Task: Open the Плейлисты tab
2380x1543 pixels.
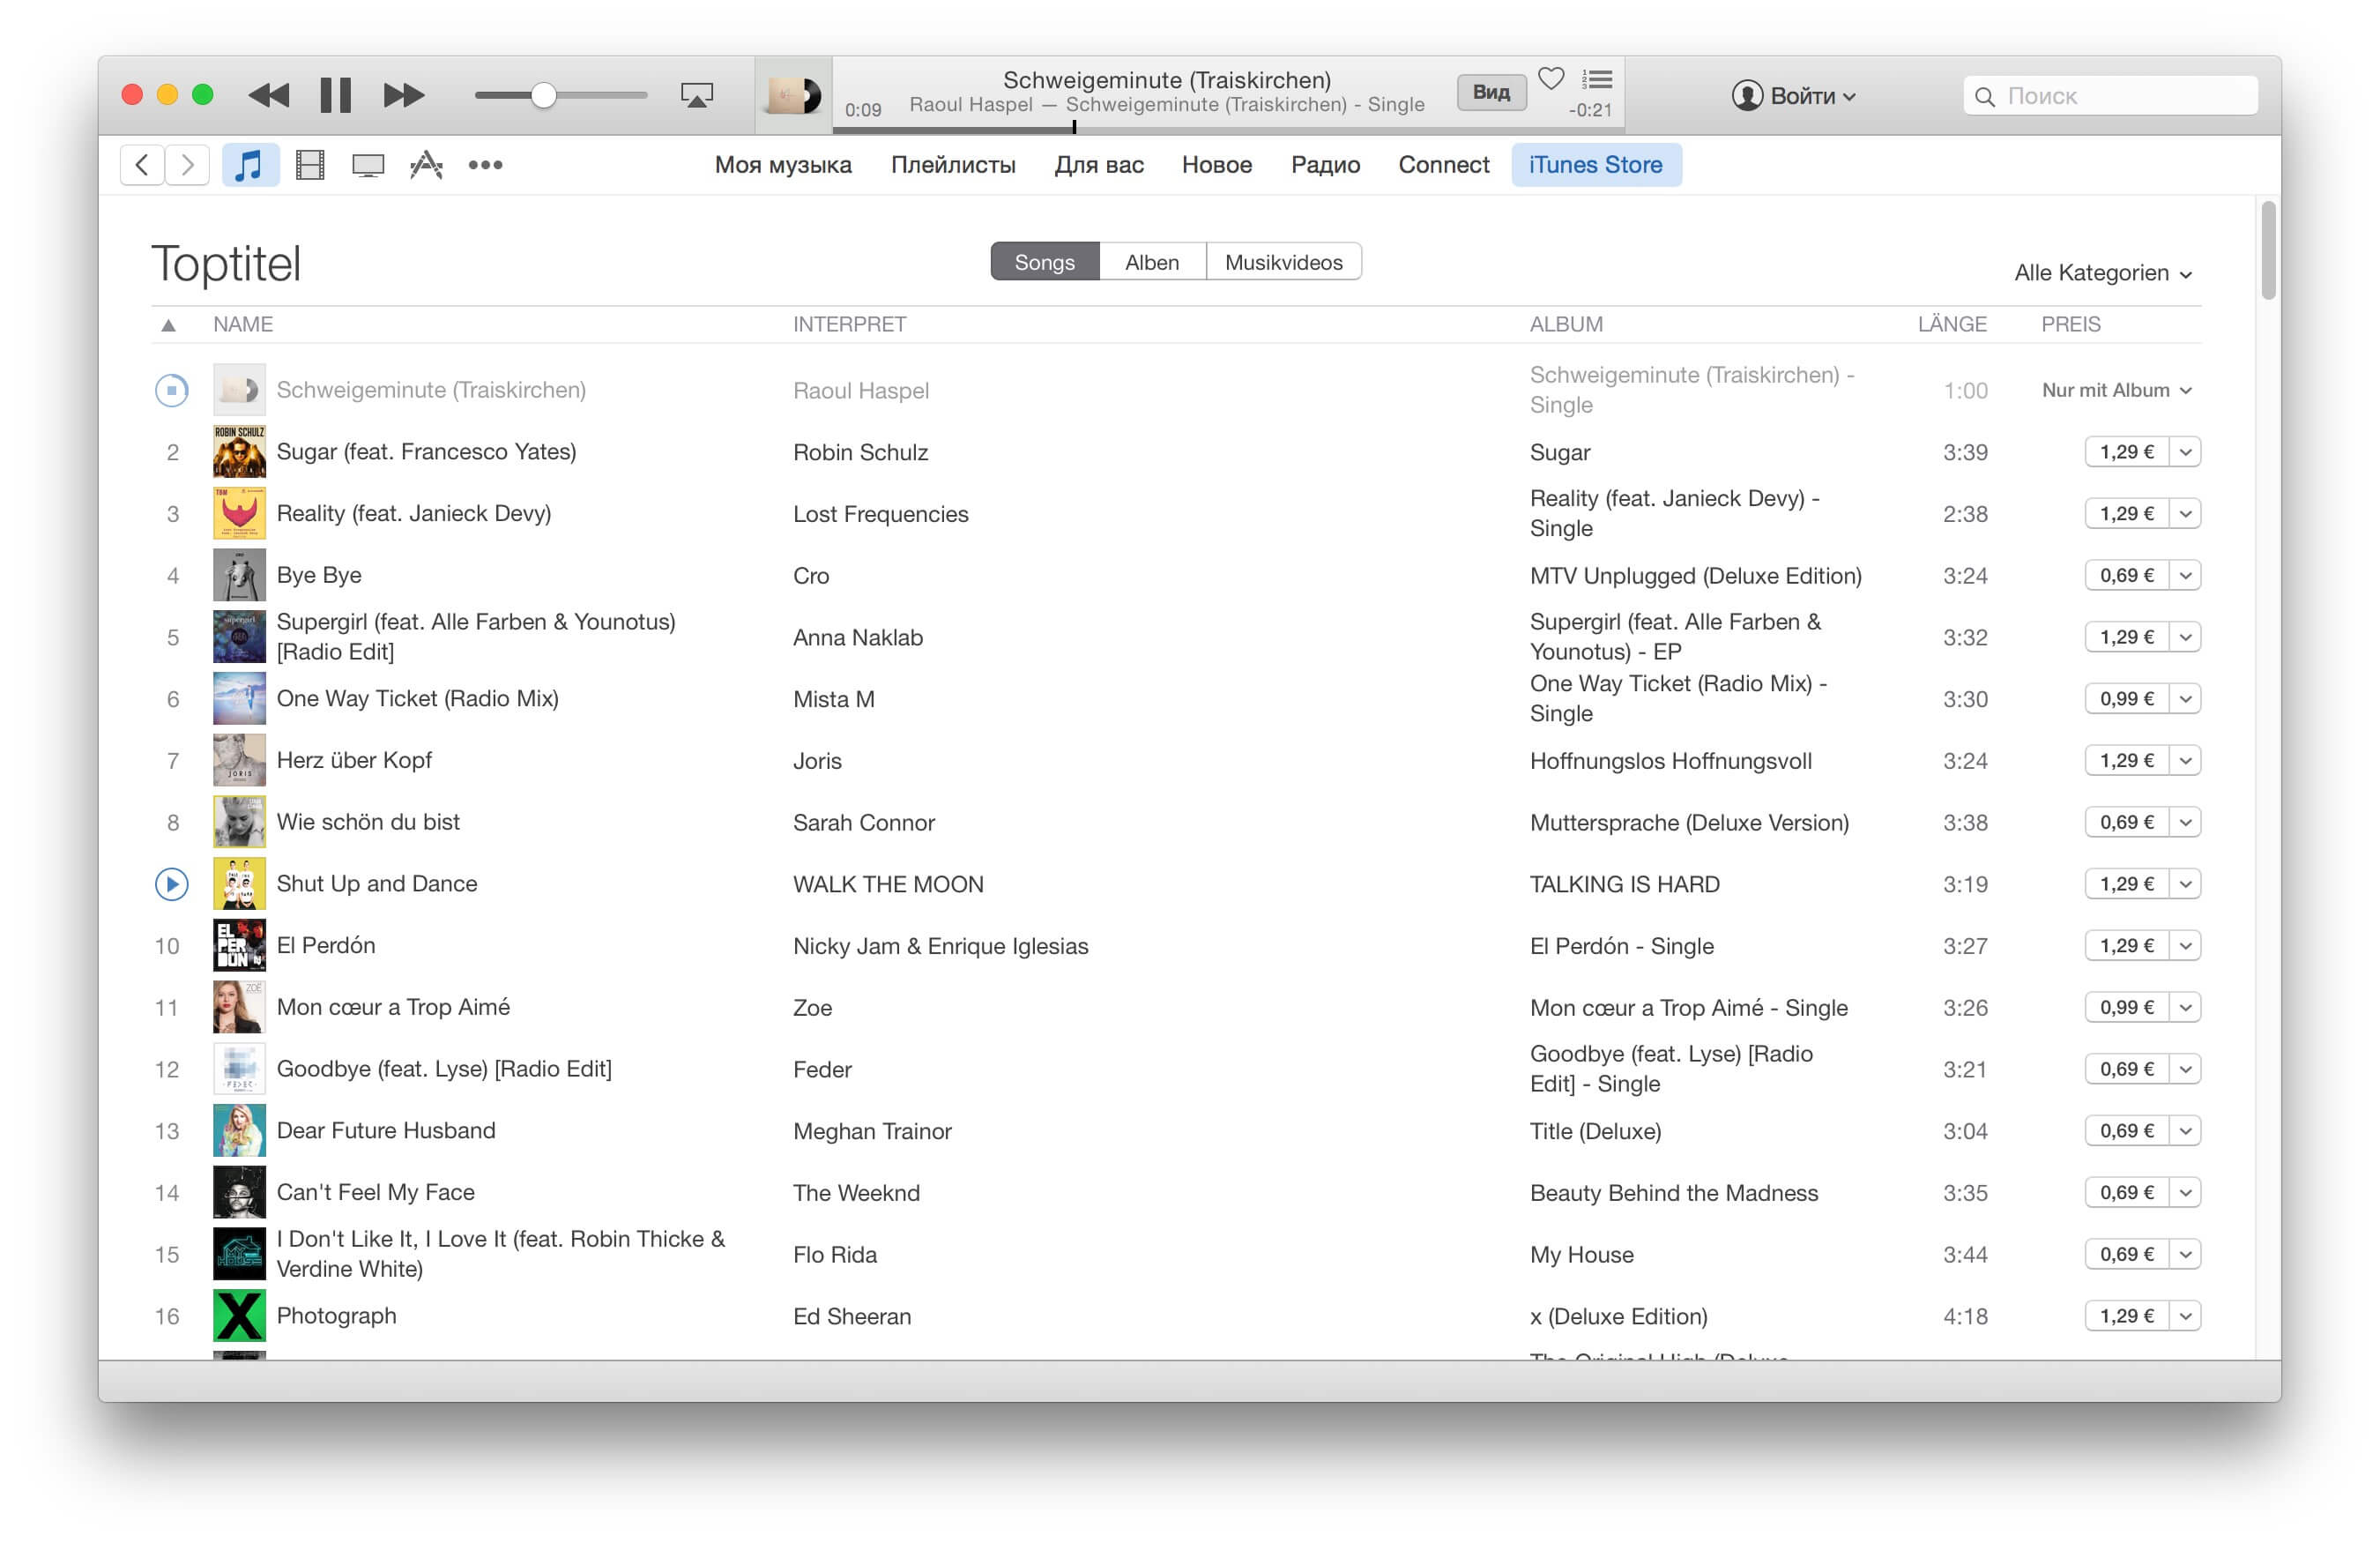Action: 953,165
